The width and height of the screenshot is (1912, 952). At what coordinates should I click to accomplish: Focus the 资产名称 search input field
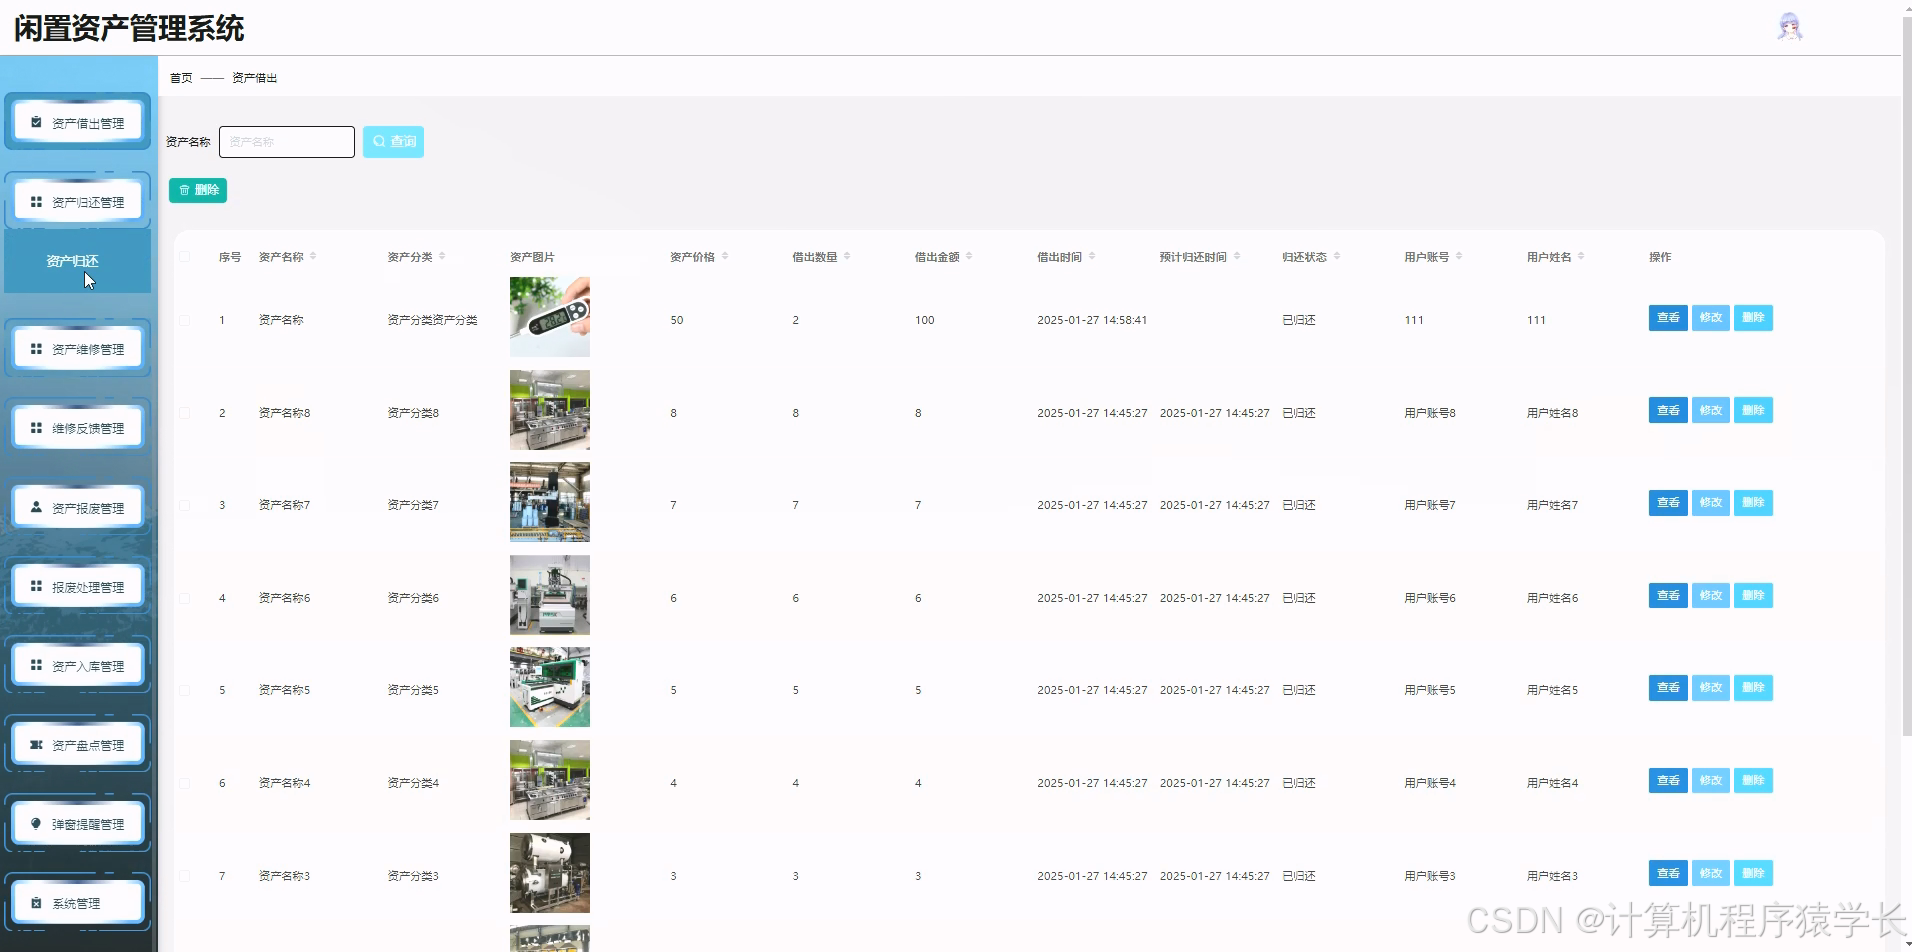point(287,142)
